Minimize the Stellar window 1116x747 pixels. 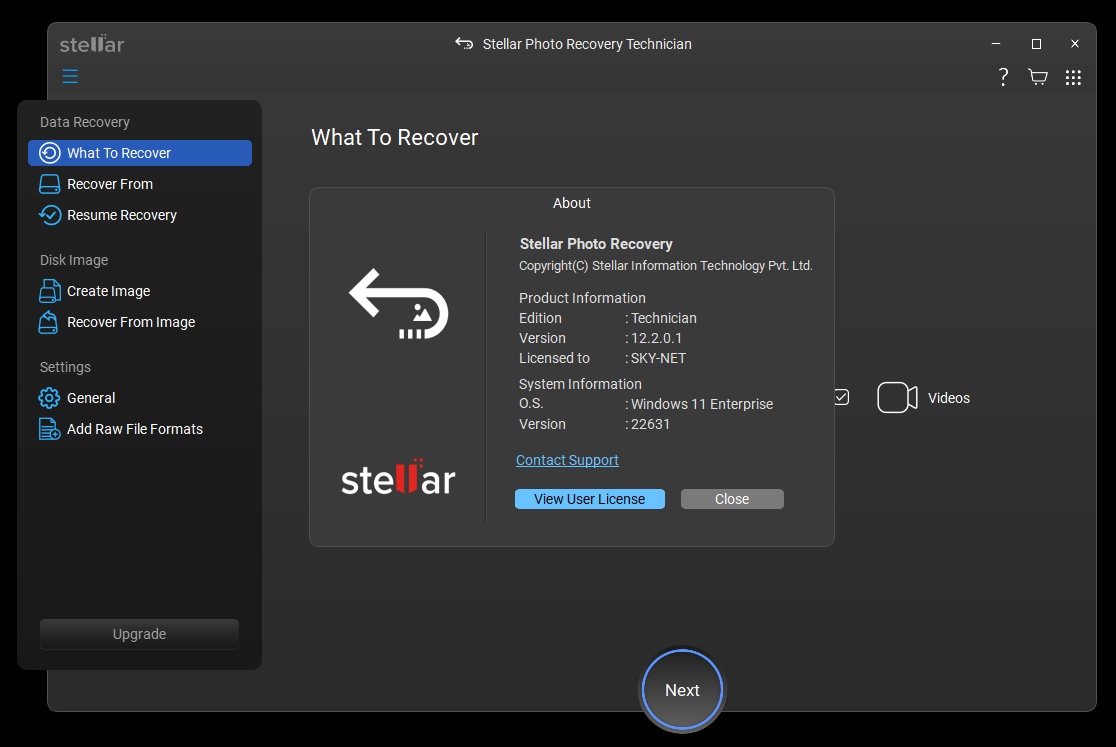tap(996, 44)
